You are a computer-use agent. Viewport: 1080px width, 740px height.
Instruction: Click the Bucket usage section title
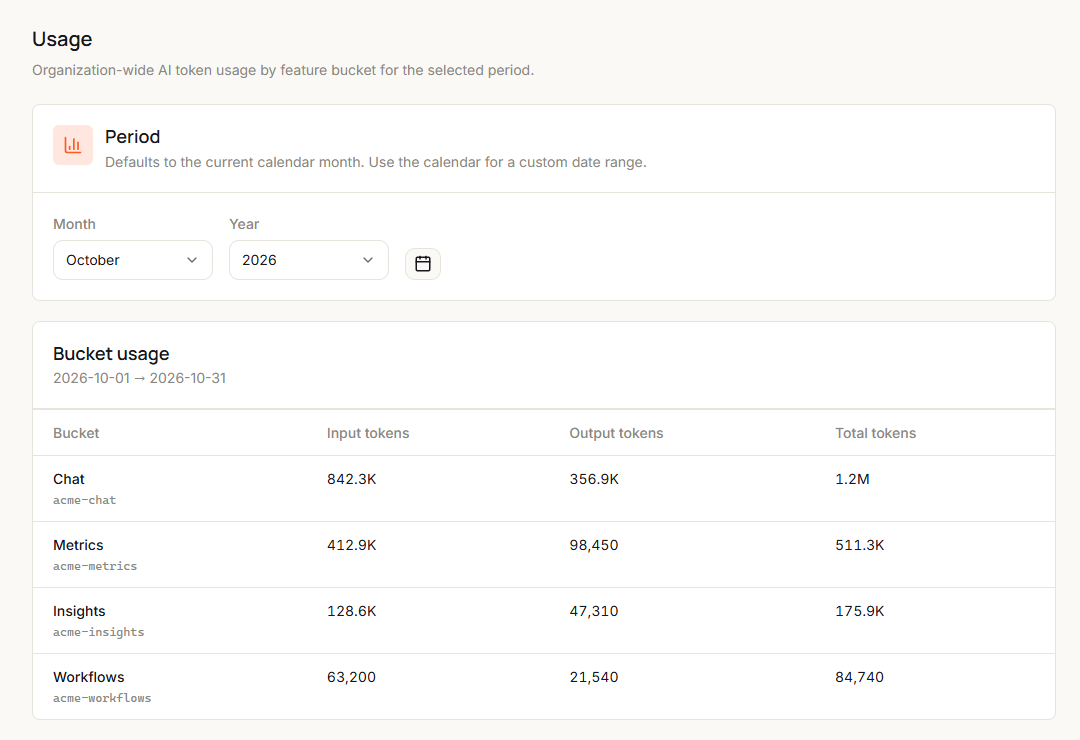point(111,353)
